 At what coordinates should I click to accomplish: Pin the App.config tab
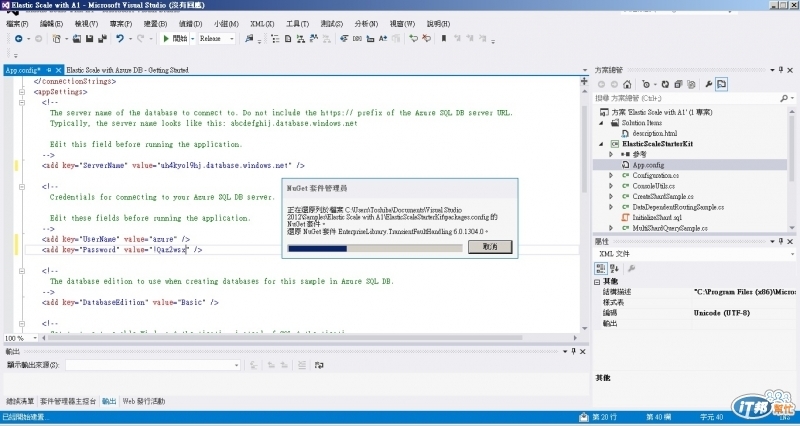point(49,70)
